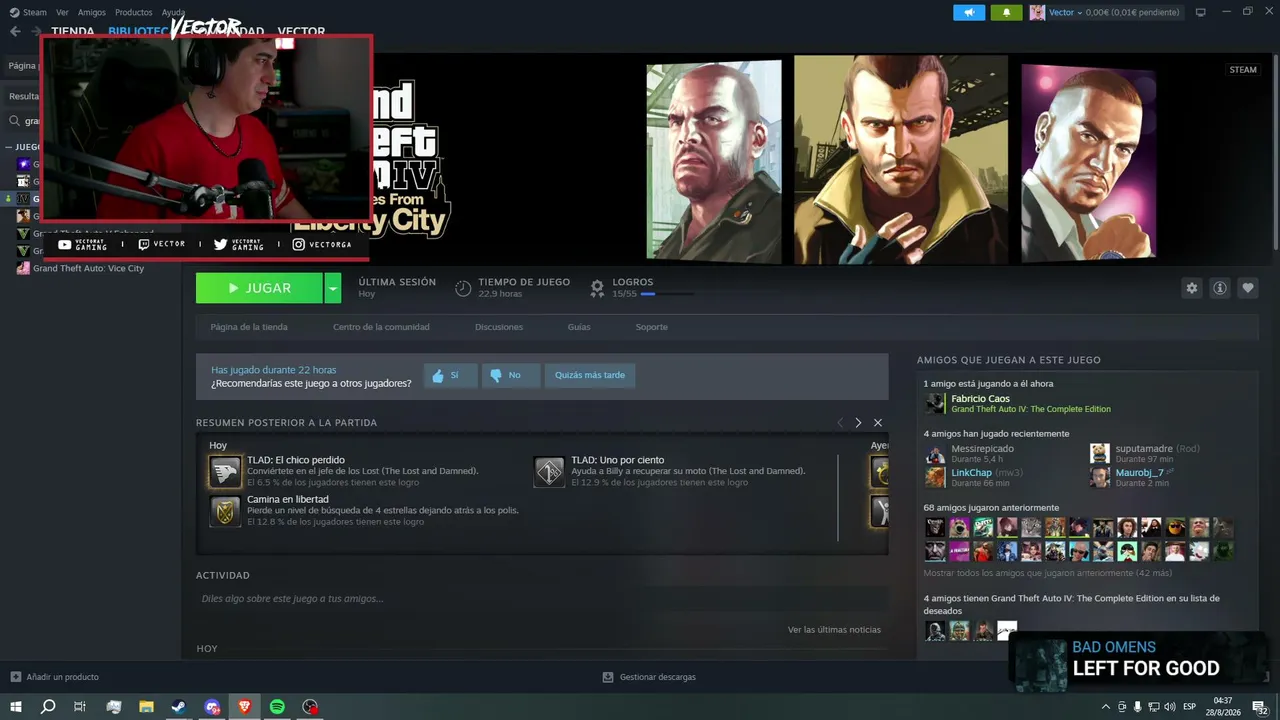Click the STEAM badge on the banner

pos(1243,70)
